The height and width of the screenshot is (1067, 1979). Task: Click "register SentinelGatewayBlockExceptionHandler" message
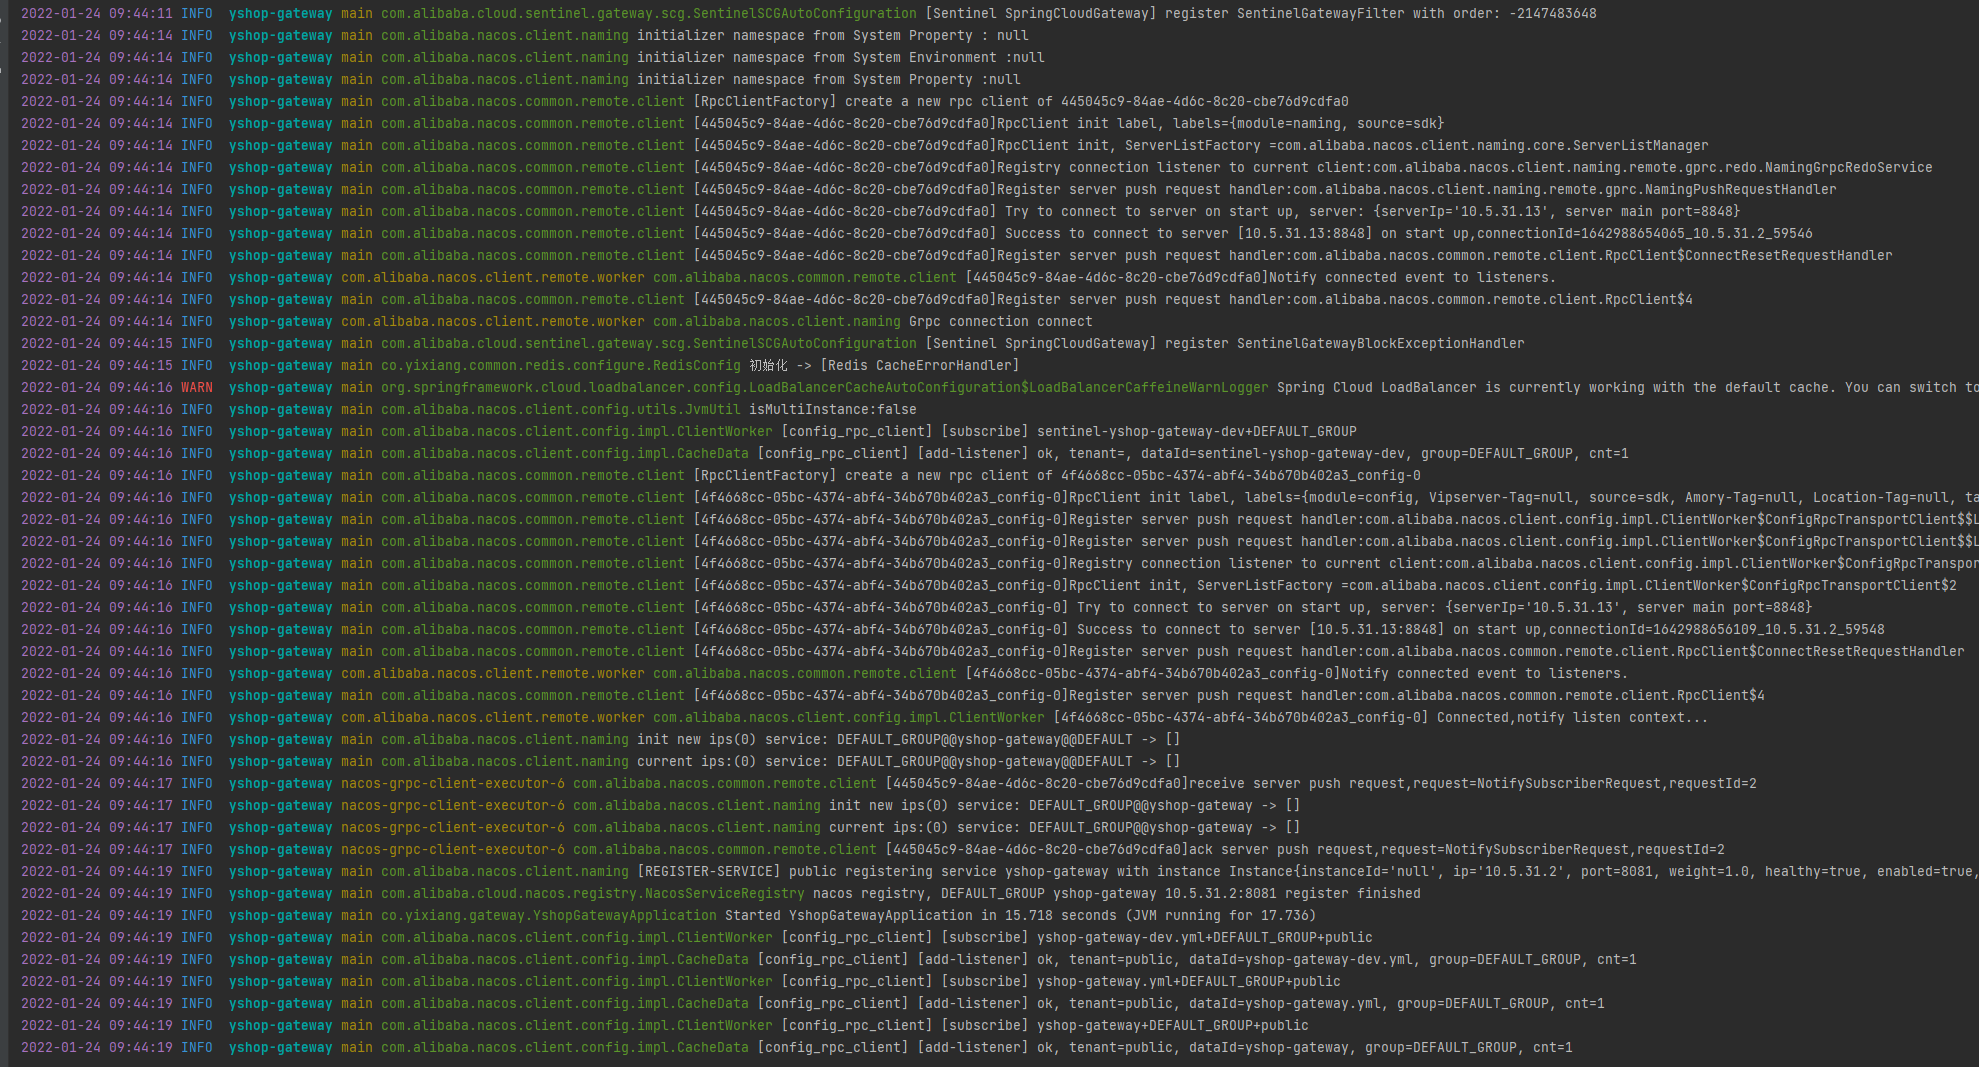click(x=1345, y=343)
